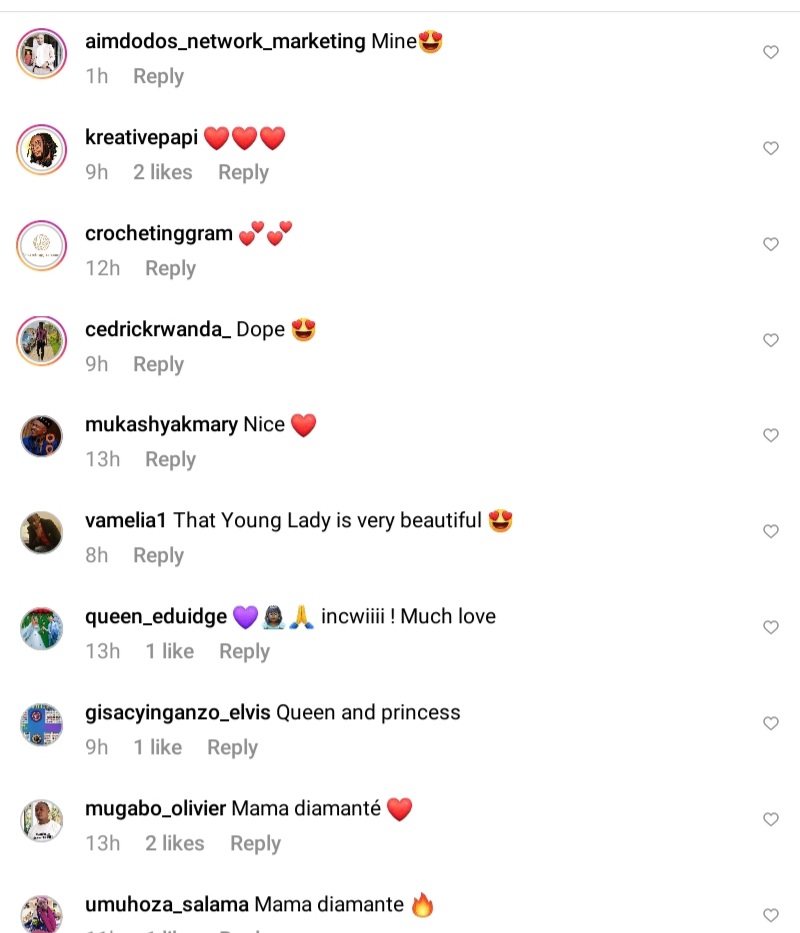Like mugabo_olivier's Mama diamanté comment
Viewport: 800px width, 933px height.
coord(771,819)
